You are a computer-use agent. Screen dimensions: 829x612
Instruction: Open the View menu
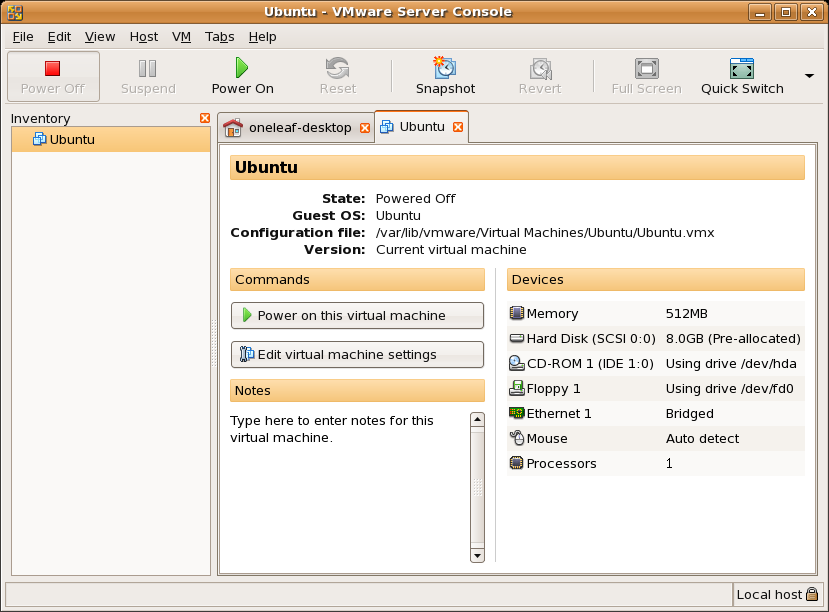100,37
